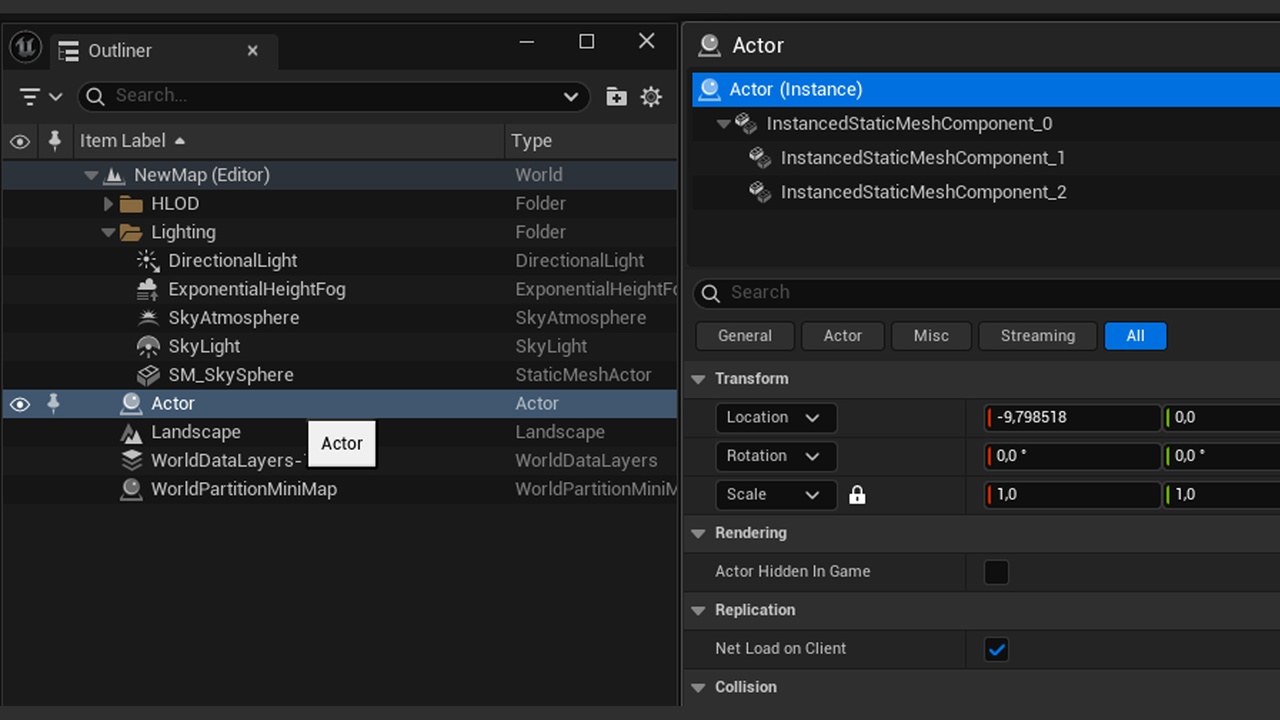Collapse the Collision section
1280x720 pixels.
[x=699, y=688]
